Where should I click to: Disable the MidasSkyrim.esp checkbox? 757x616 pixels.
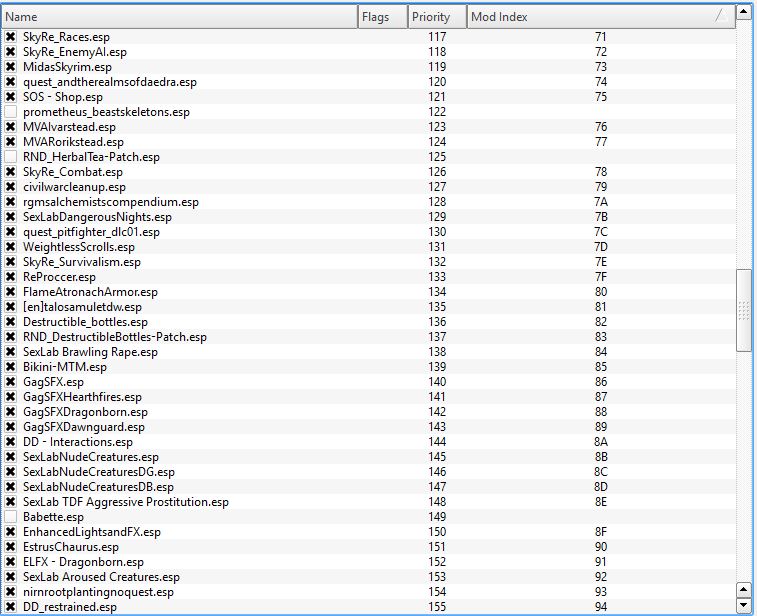coord(11,67)
